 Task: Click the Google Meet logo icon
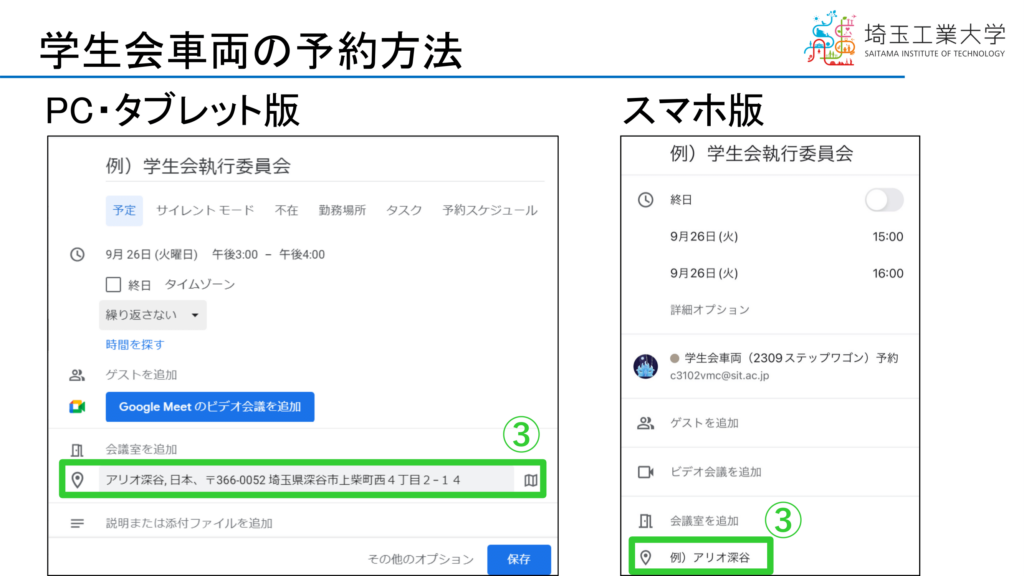tap(77, 407)
